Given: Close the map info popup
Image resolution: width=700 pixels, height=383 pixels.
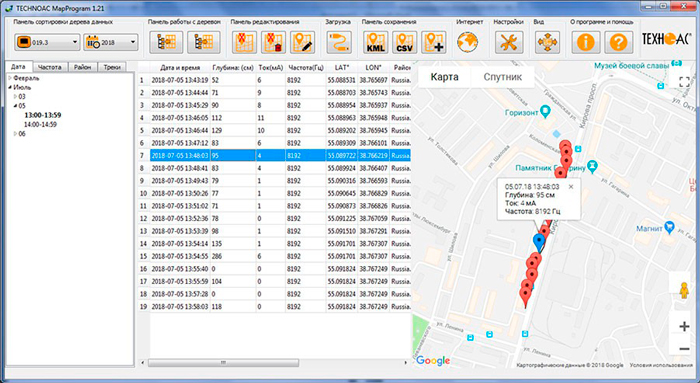Looking at the screenshot, I should 571,187.
